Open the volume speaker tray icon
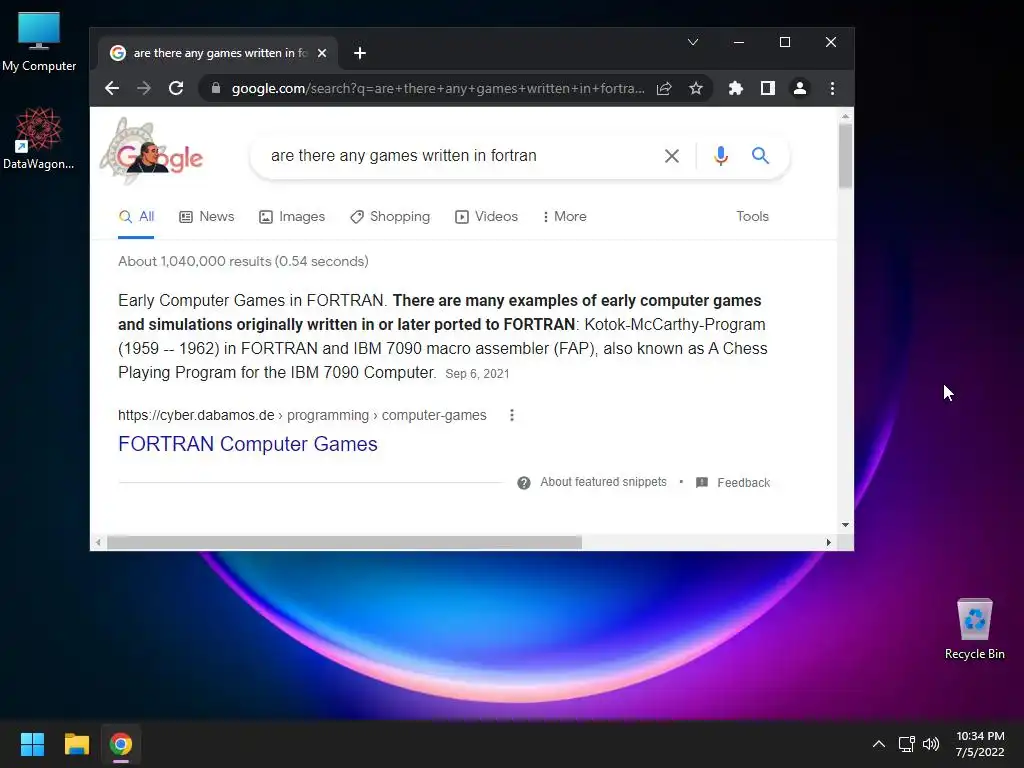 pos(931,744)
